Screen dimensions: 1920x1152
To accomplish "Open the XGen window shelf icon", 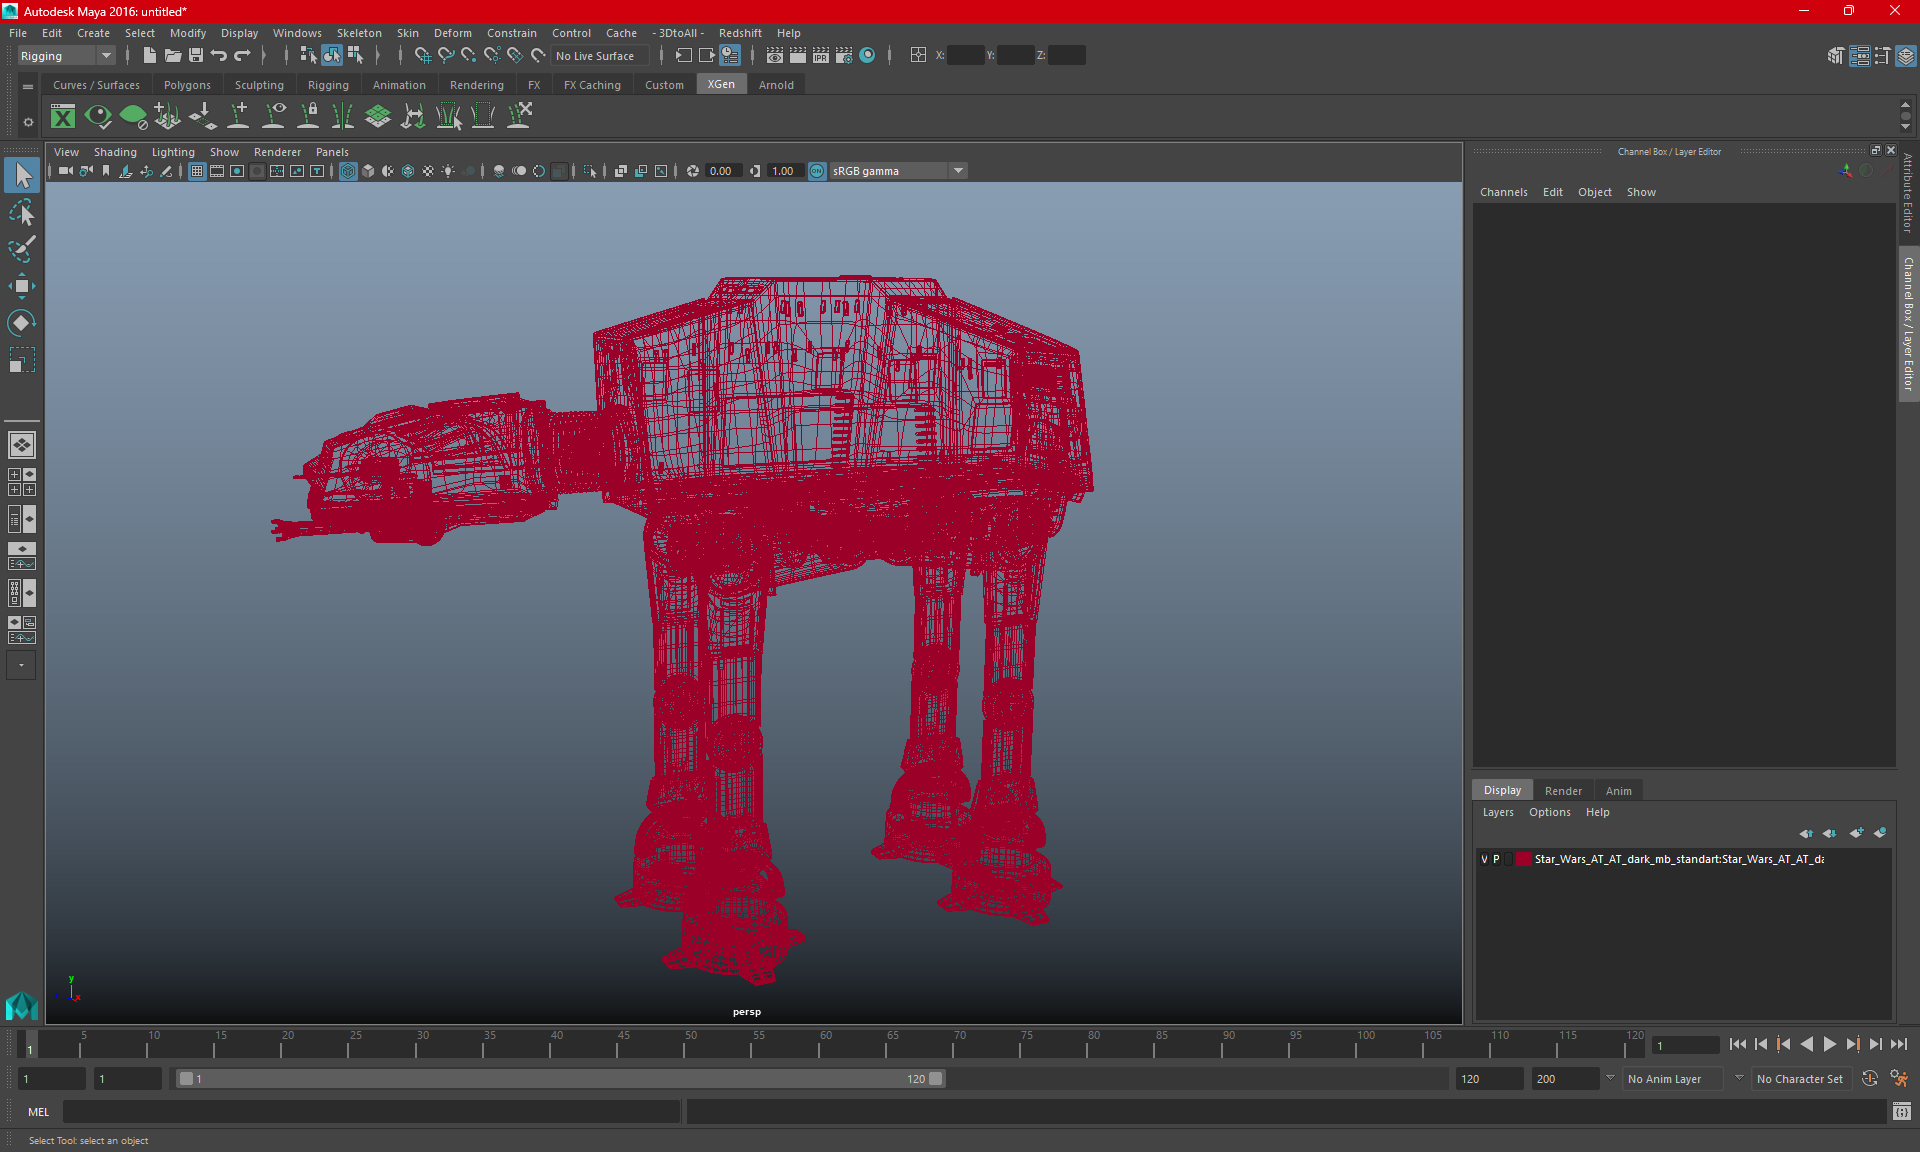I will tap(63, 116).
